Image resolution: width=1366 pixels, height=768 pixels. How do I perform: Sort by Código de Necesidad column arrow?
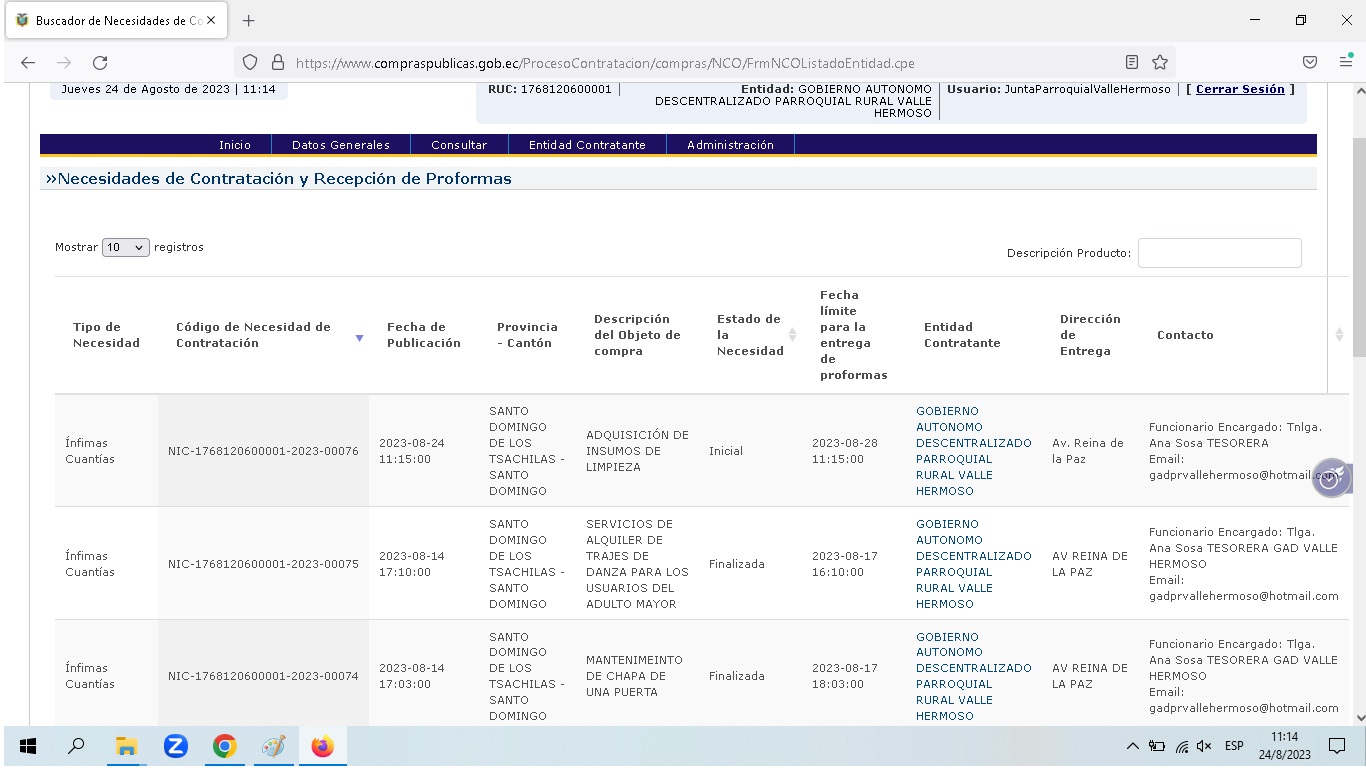359,338
